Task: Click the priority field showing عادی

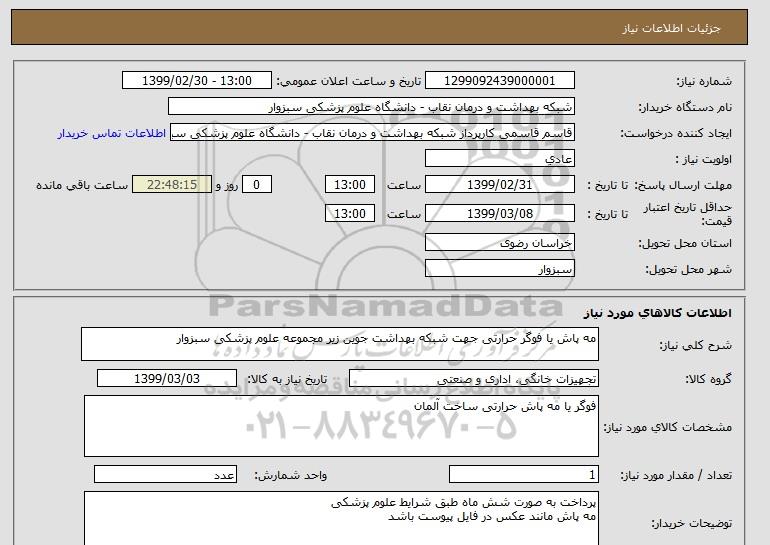Action: (500, 159)
